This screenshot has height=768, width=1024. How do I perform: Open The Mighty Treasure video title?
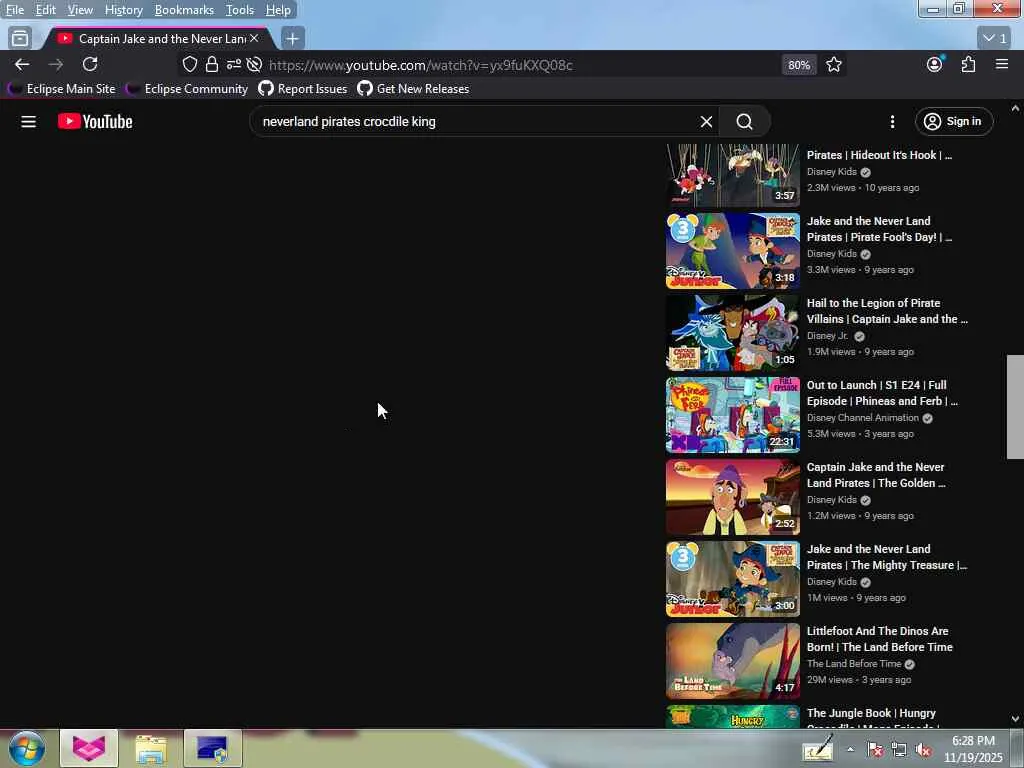click(x=886, y=557)
